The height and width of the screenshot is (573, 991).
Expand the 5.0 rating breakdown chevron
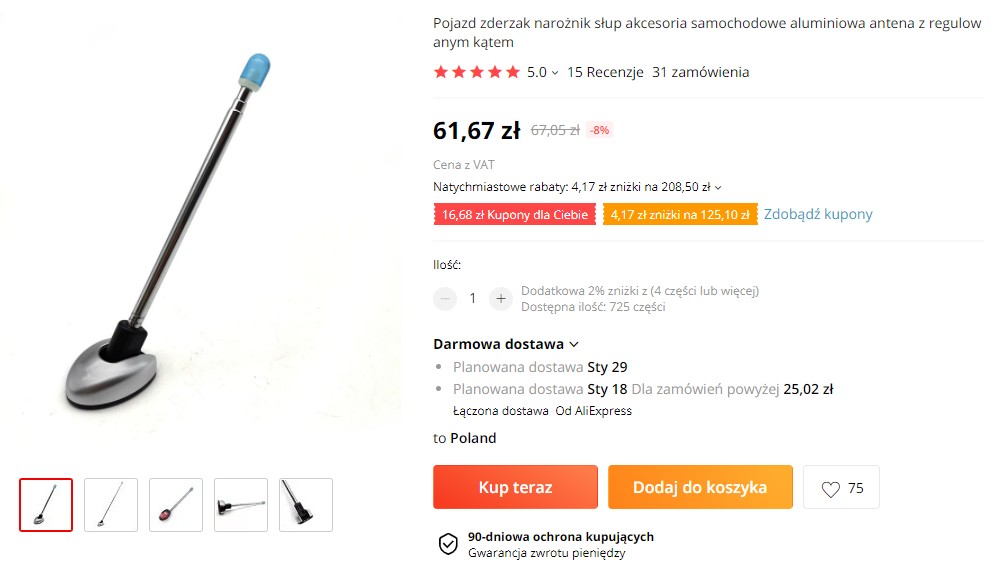[555, 73]
